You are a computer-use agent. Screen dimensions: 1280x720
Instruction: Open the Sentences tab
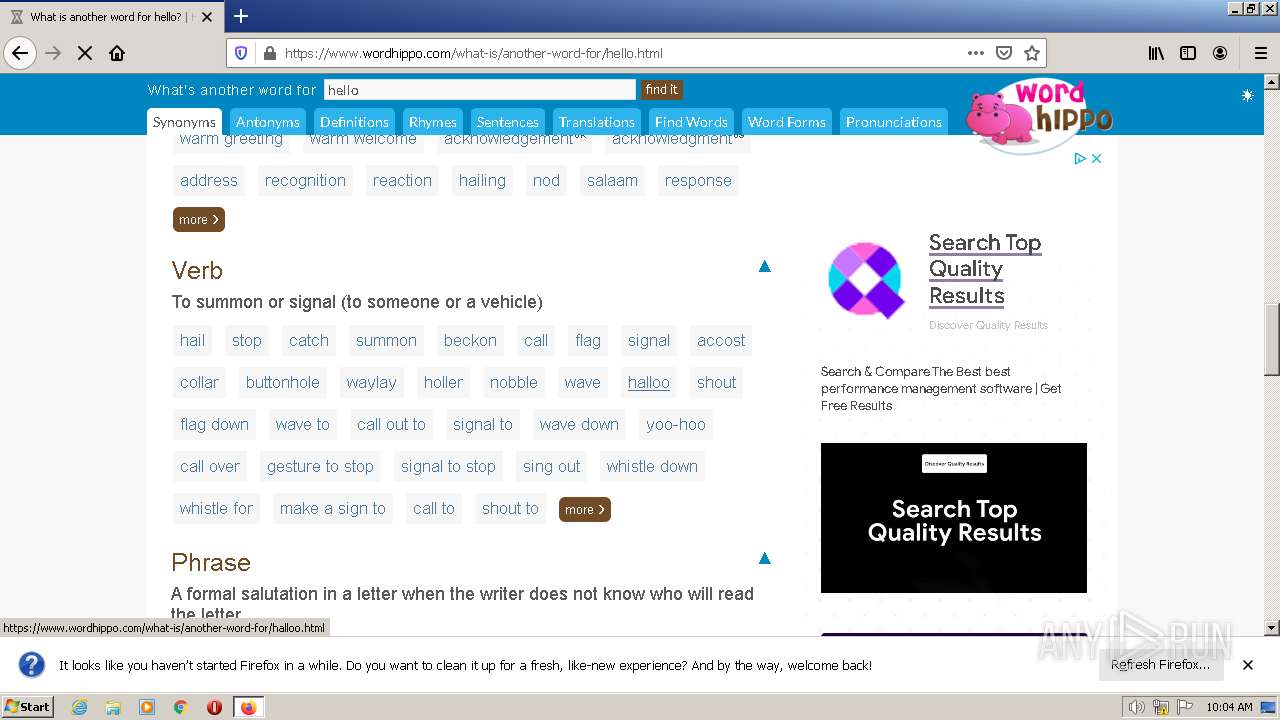[508, 122]
